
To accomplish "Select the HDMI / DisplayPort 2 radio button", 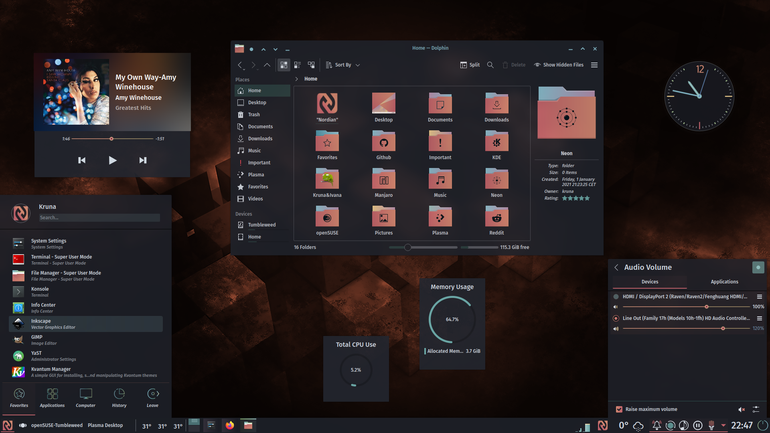I will (616, 297).
